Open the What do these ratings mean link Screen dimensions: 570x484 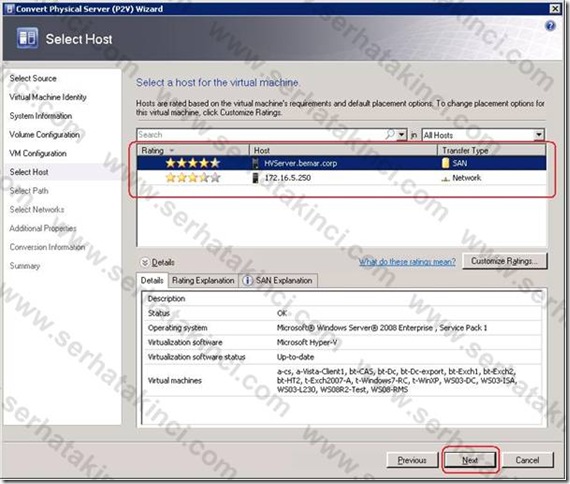407,261
